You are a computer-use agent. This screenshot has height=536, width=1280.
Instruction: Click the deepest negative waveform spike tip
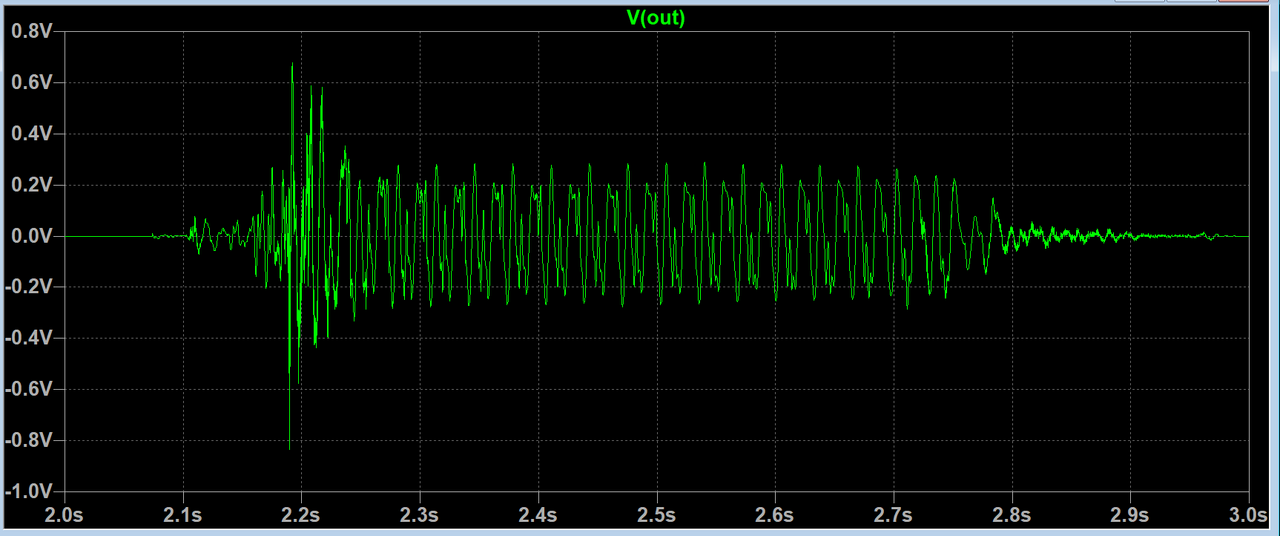pos(289,448)
